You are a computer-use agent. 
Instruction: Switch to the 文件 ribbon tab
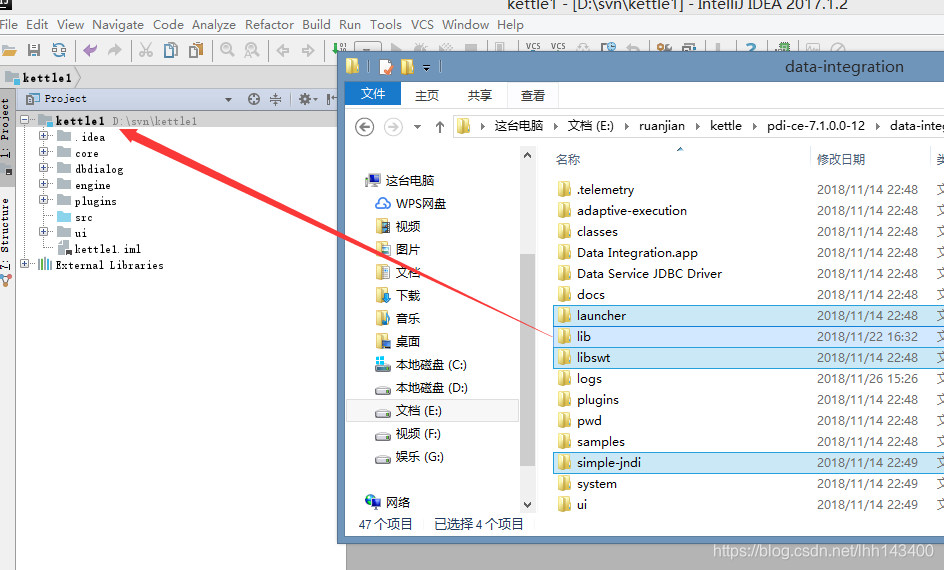tap(373, 94)
